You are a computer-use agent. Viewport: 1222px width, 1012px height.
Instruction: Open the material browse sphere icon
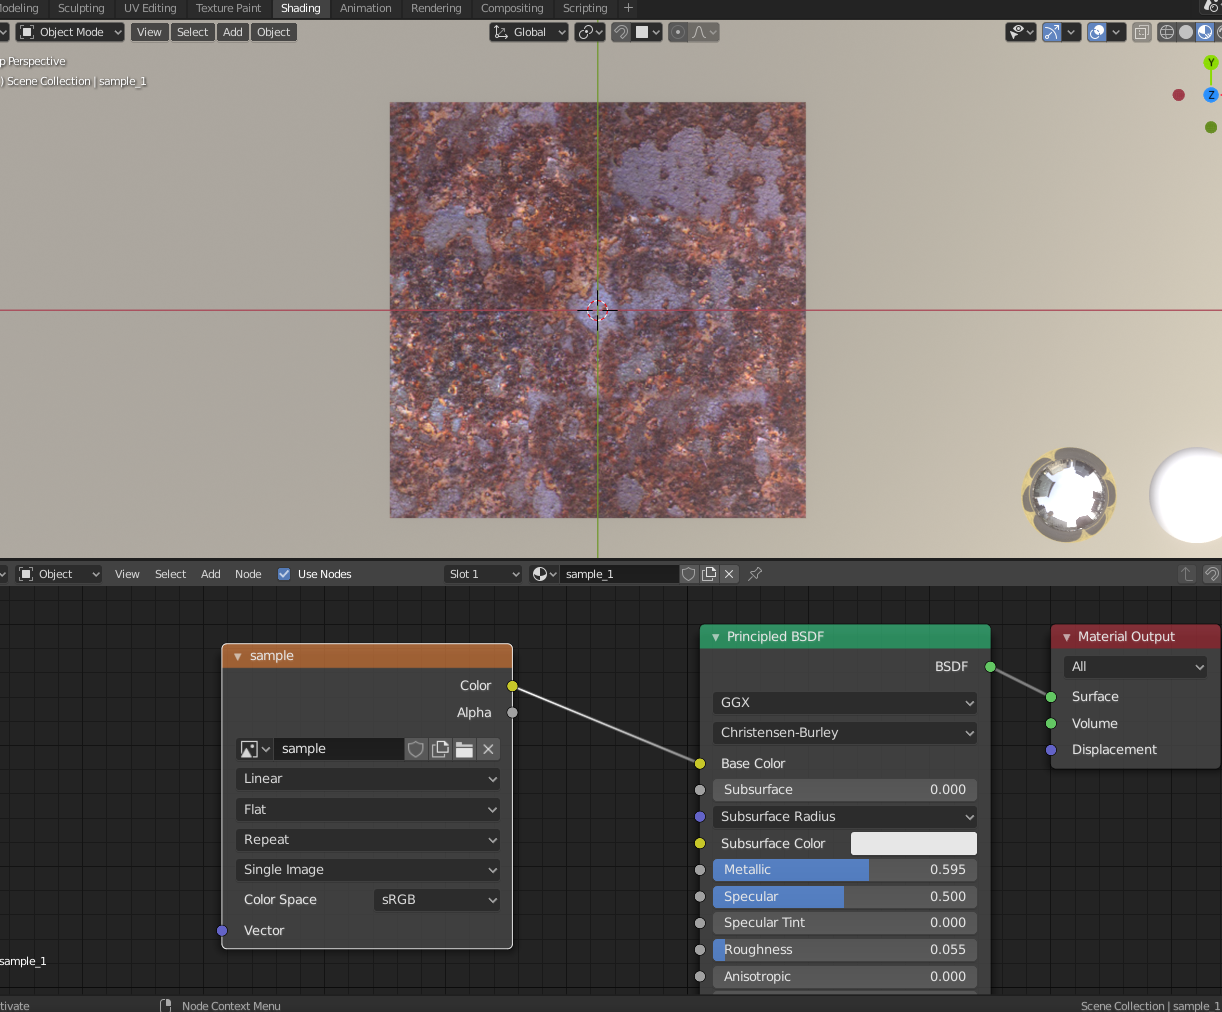coord(544,574)
